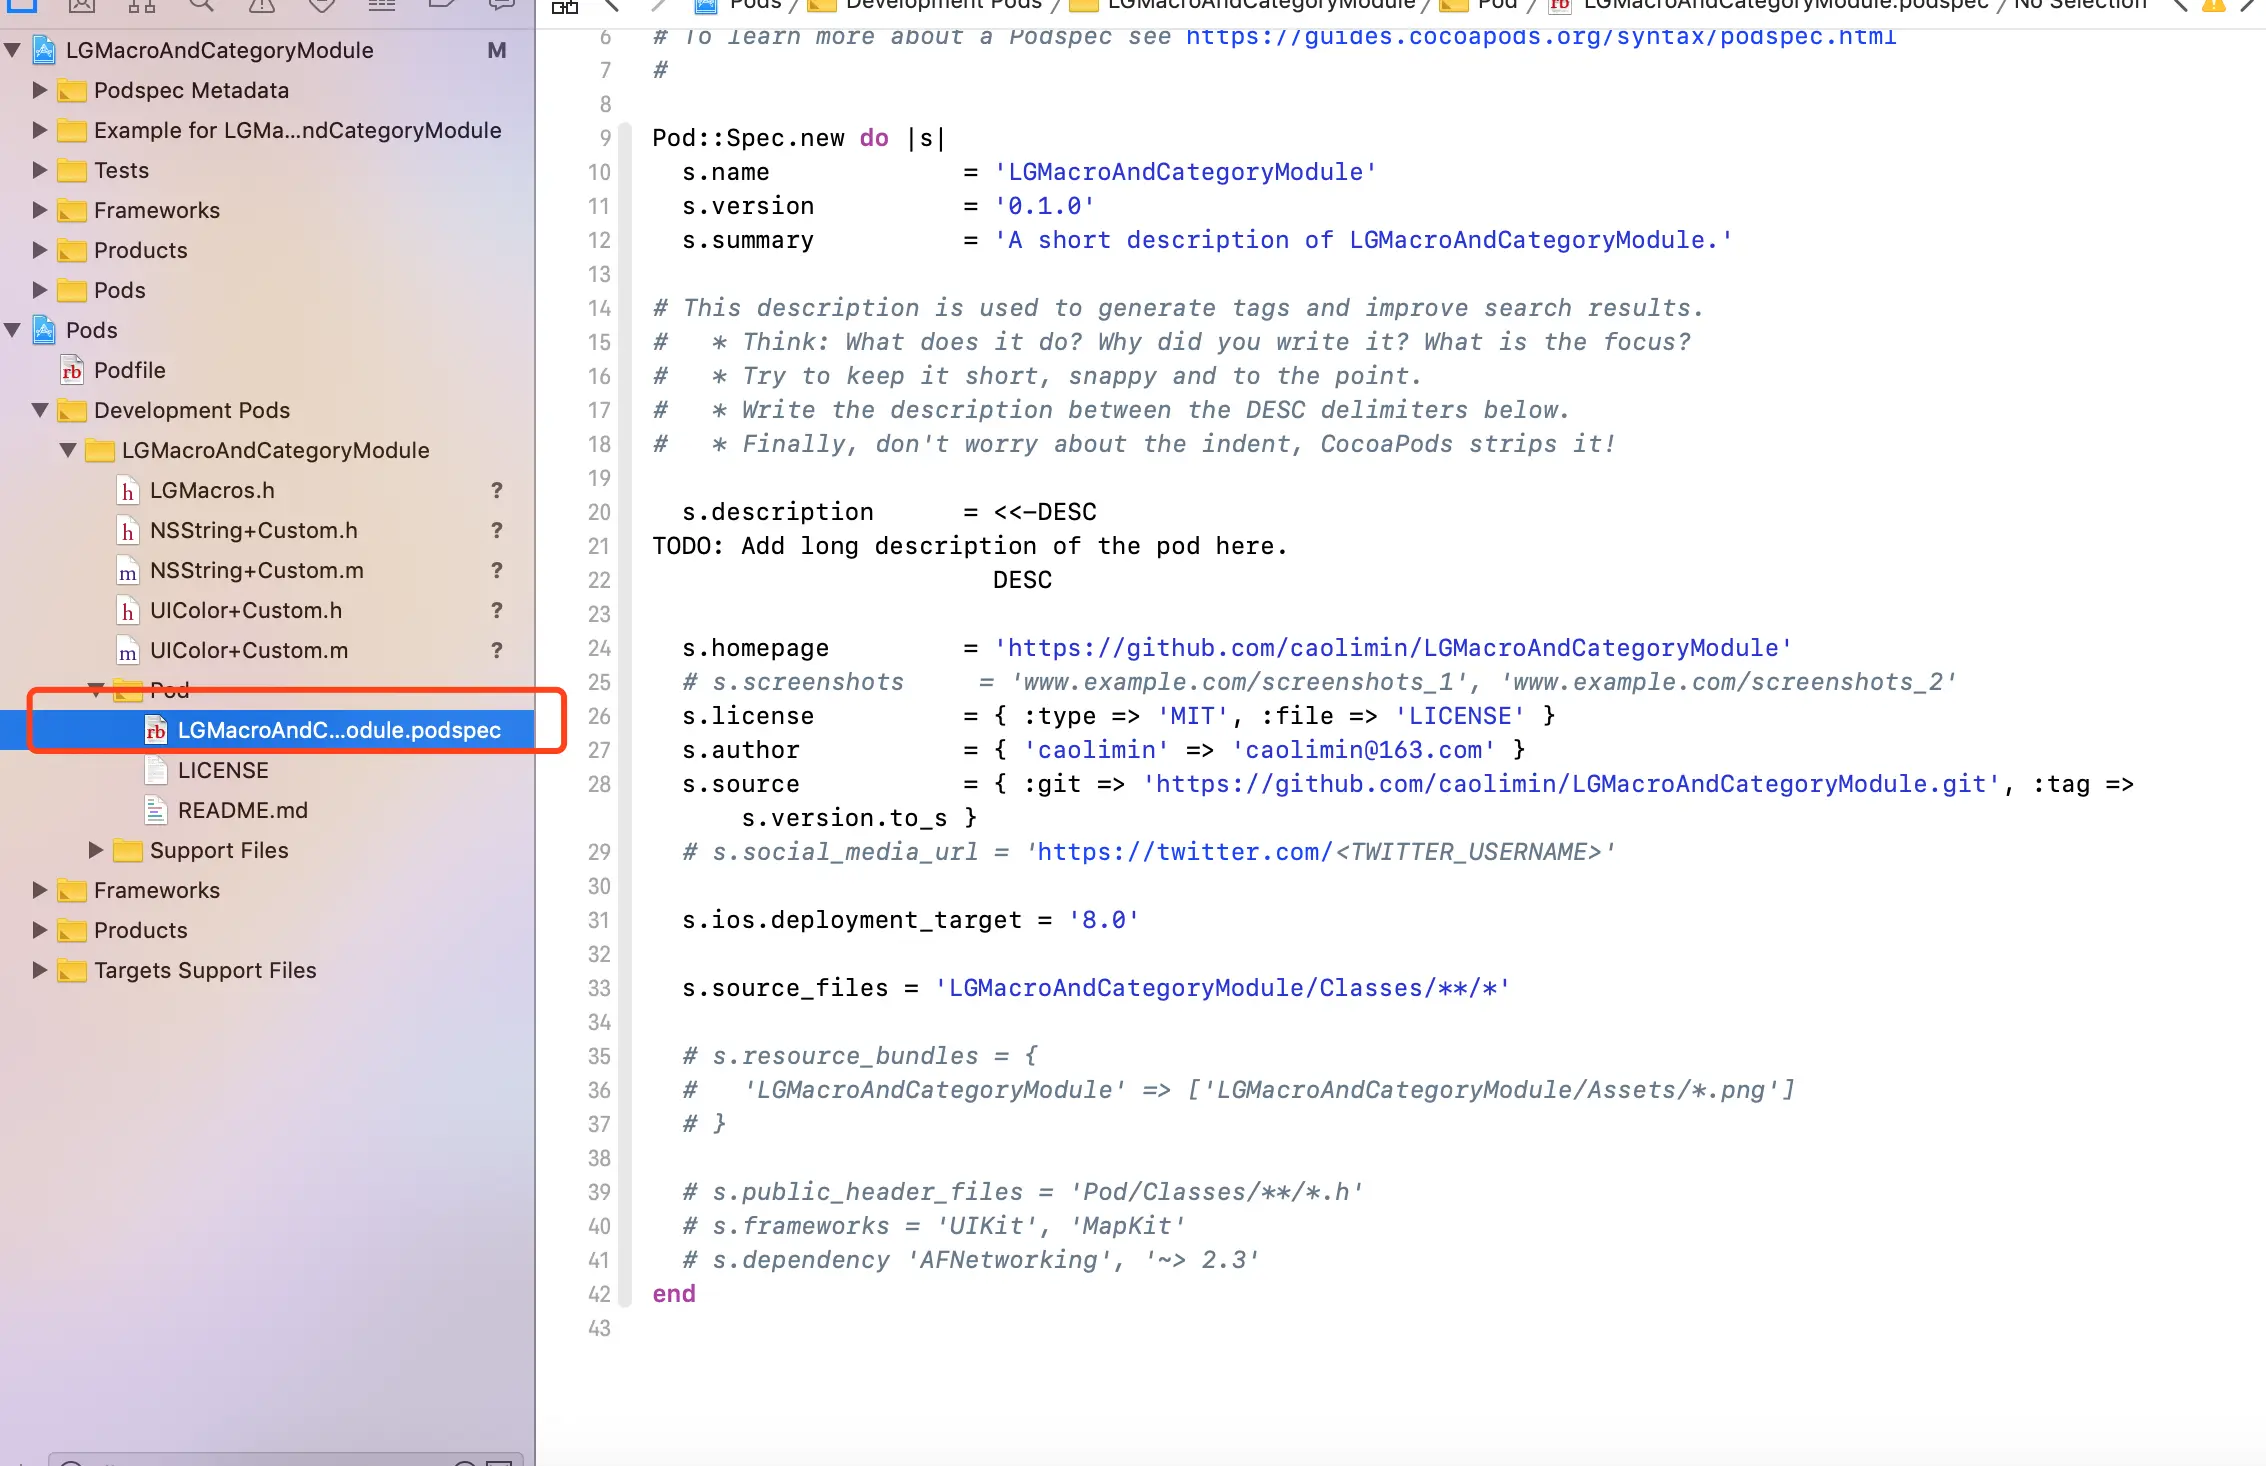2266x1466 pixels.
Task: Open the Symbol navigator hierarchy icon
Action: (x=141, y=5)
